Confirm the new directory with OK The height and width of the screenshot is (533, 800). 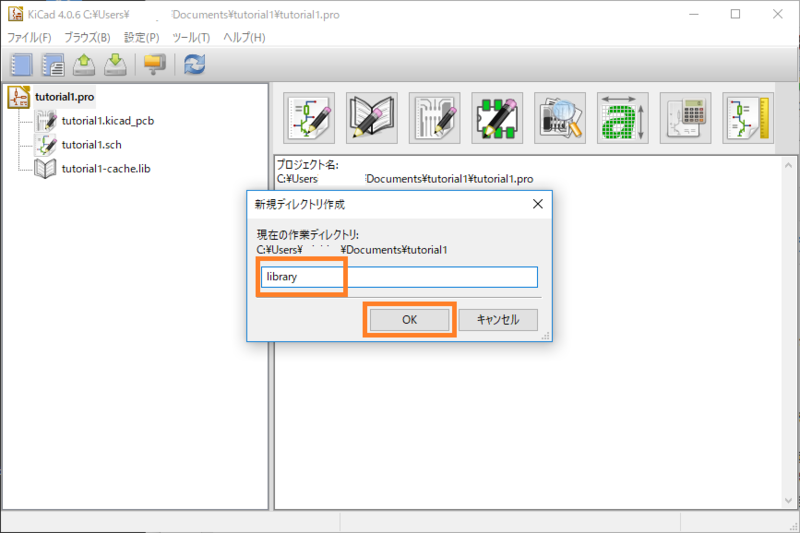[x=410, y=320]
